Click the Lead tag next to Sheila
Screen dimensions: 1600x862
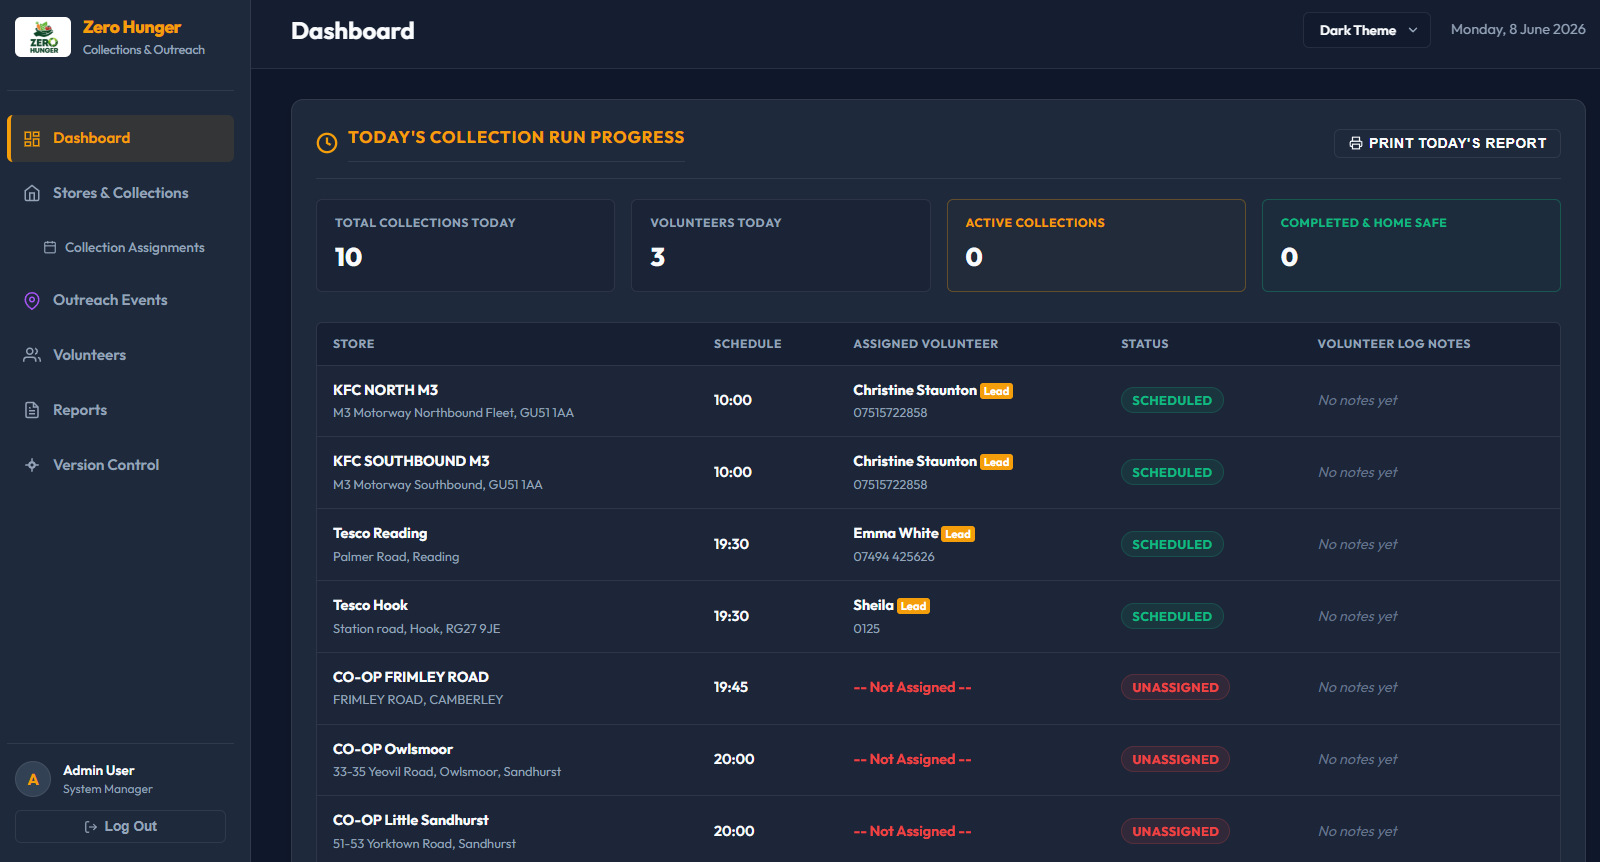(x=913, y=606)
